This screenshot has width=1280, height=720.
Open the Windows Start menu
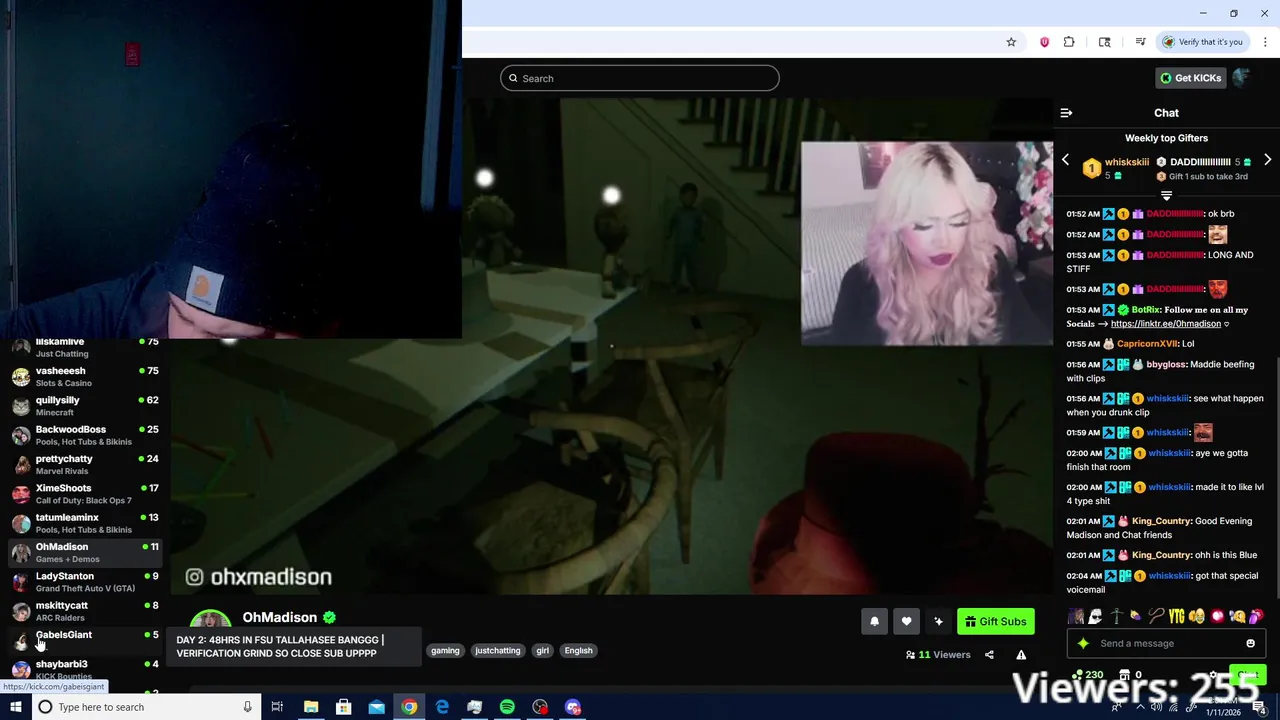[15, 707]
